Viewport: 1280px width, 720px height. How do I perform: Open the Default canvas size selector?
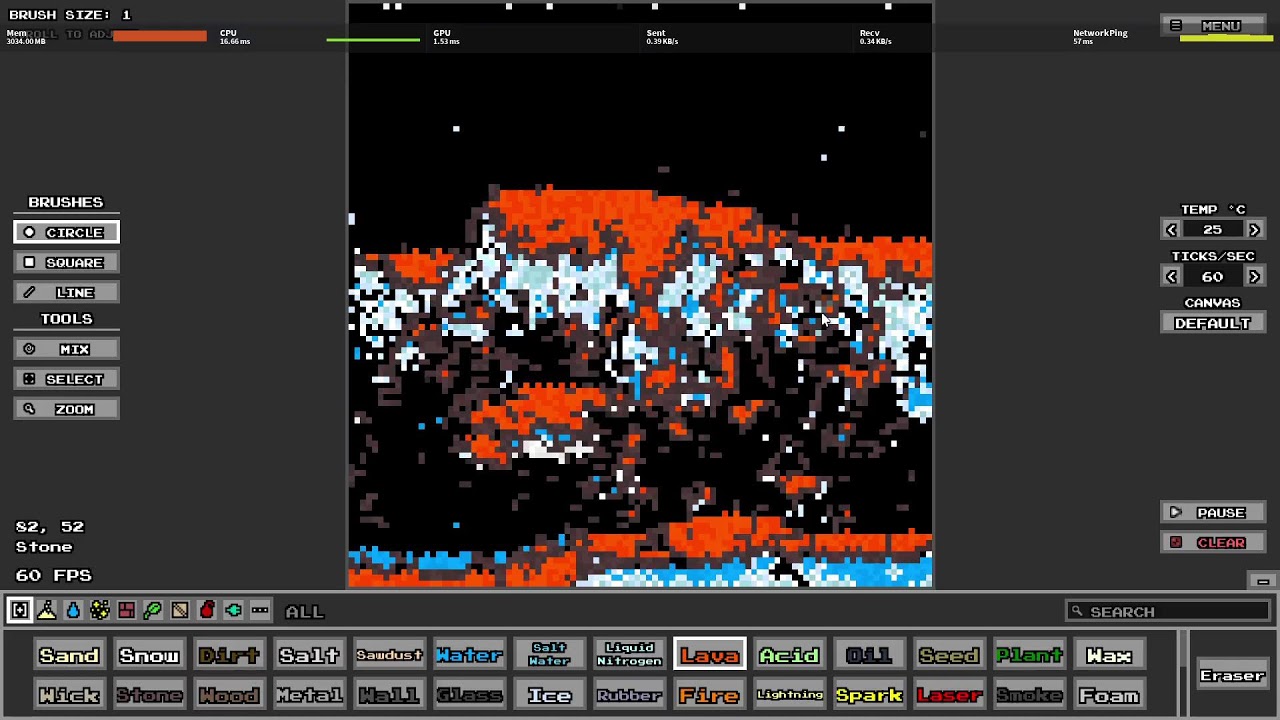tap(1212, 323)
